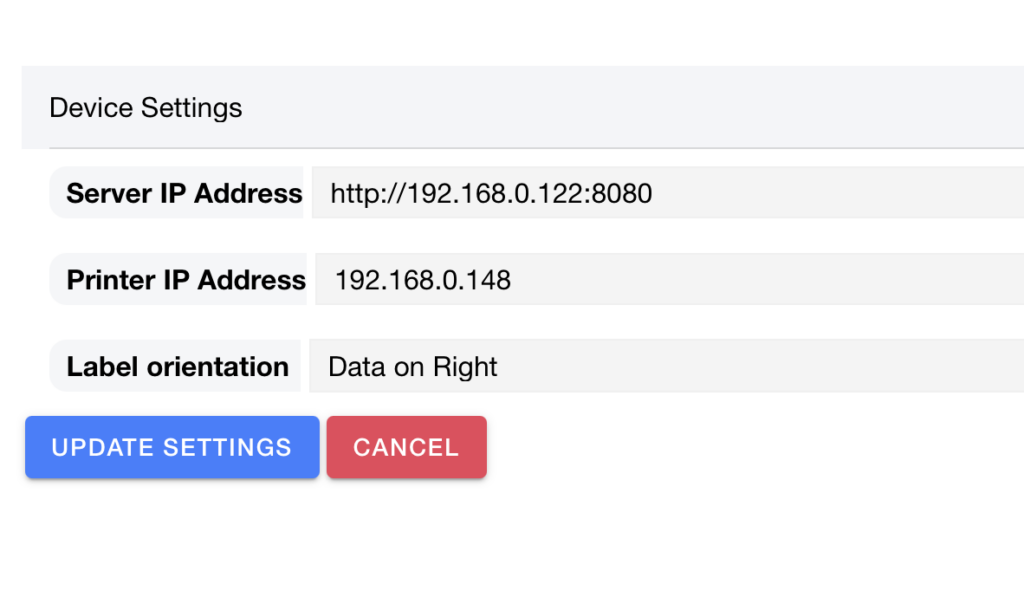Focus the Server IP Address input field

667,193
